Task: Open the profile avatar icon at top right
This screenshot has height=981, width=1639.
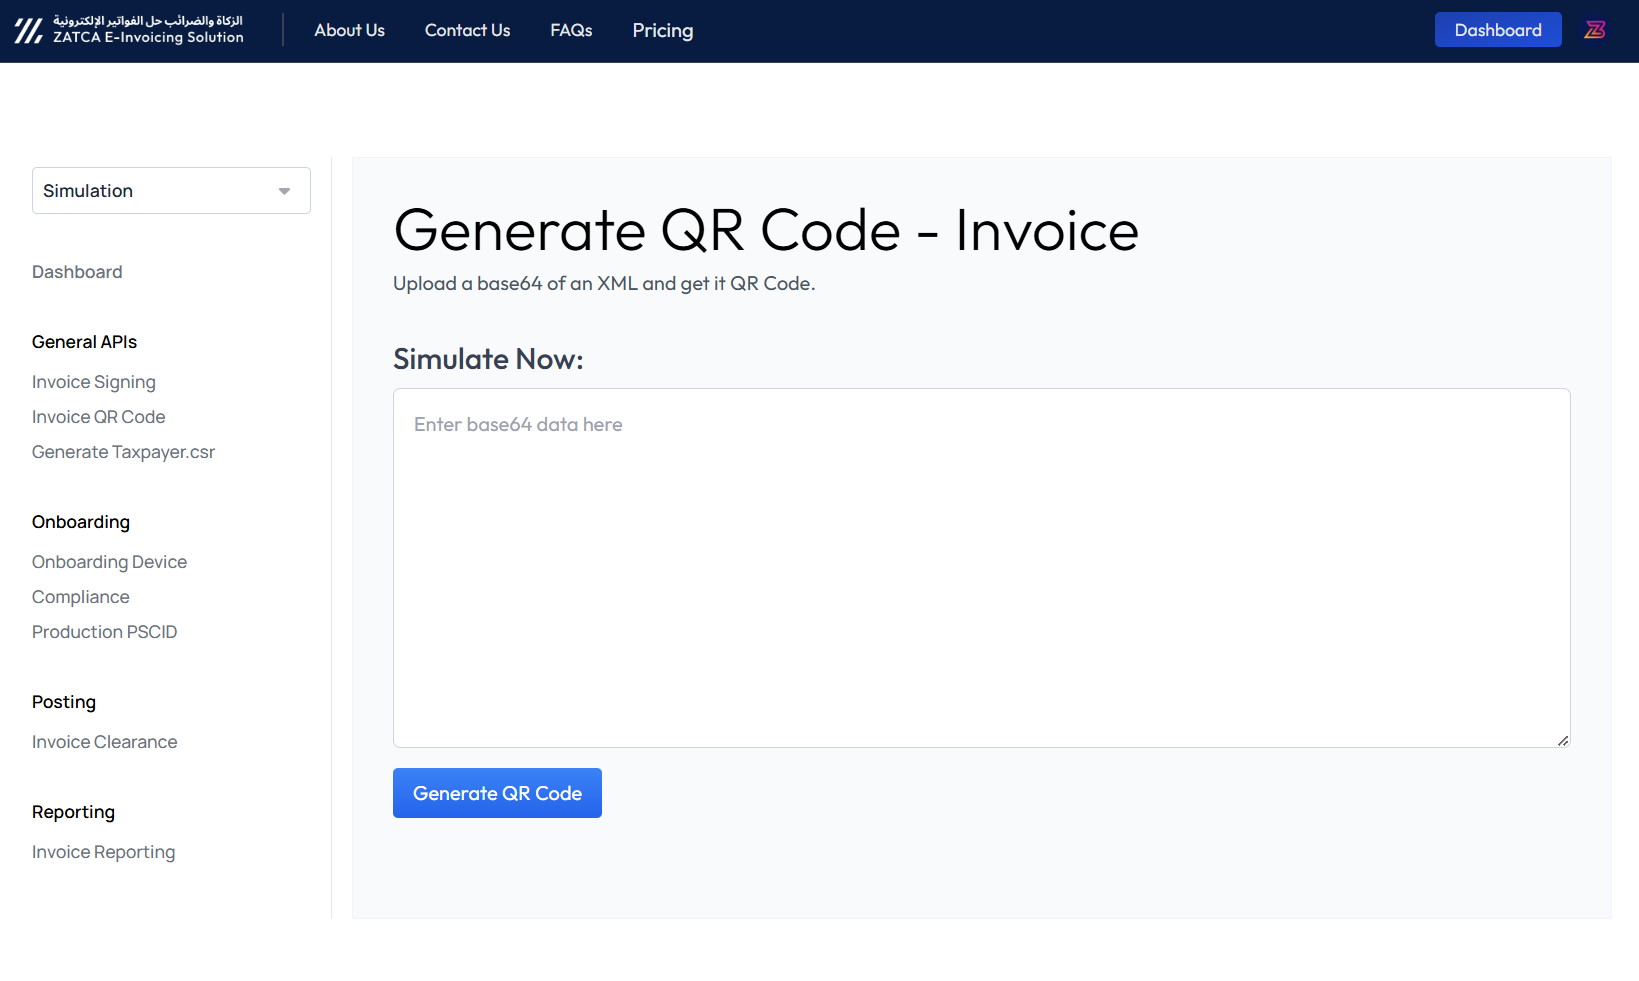Action: point(1595,29)
